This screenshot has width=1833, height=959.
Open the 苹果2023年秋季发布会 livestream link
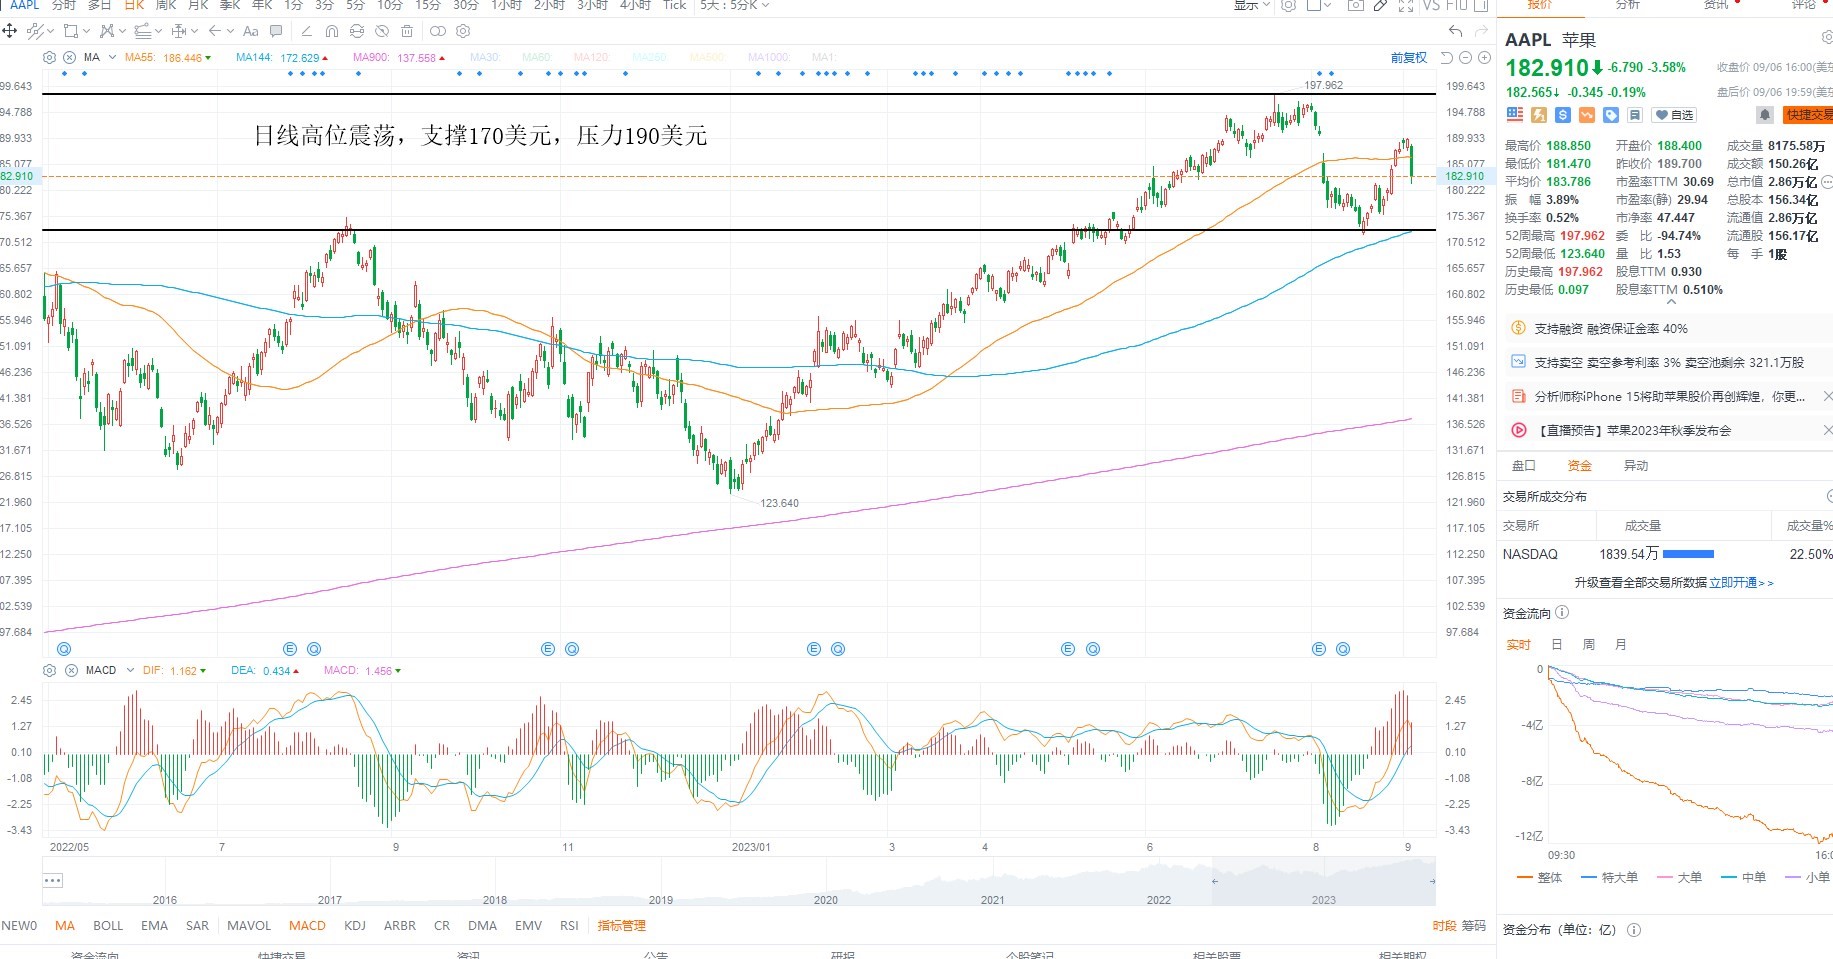pos(1633,431)
